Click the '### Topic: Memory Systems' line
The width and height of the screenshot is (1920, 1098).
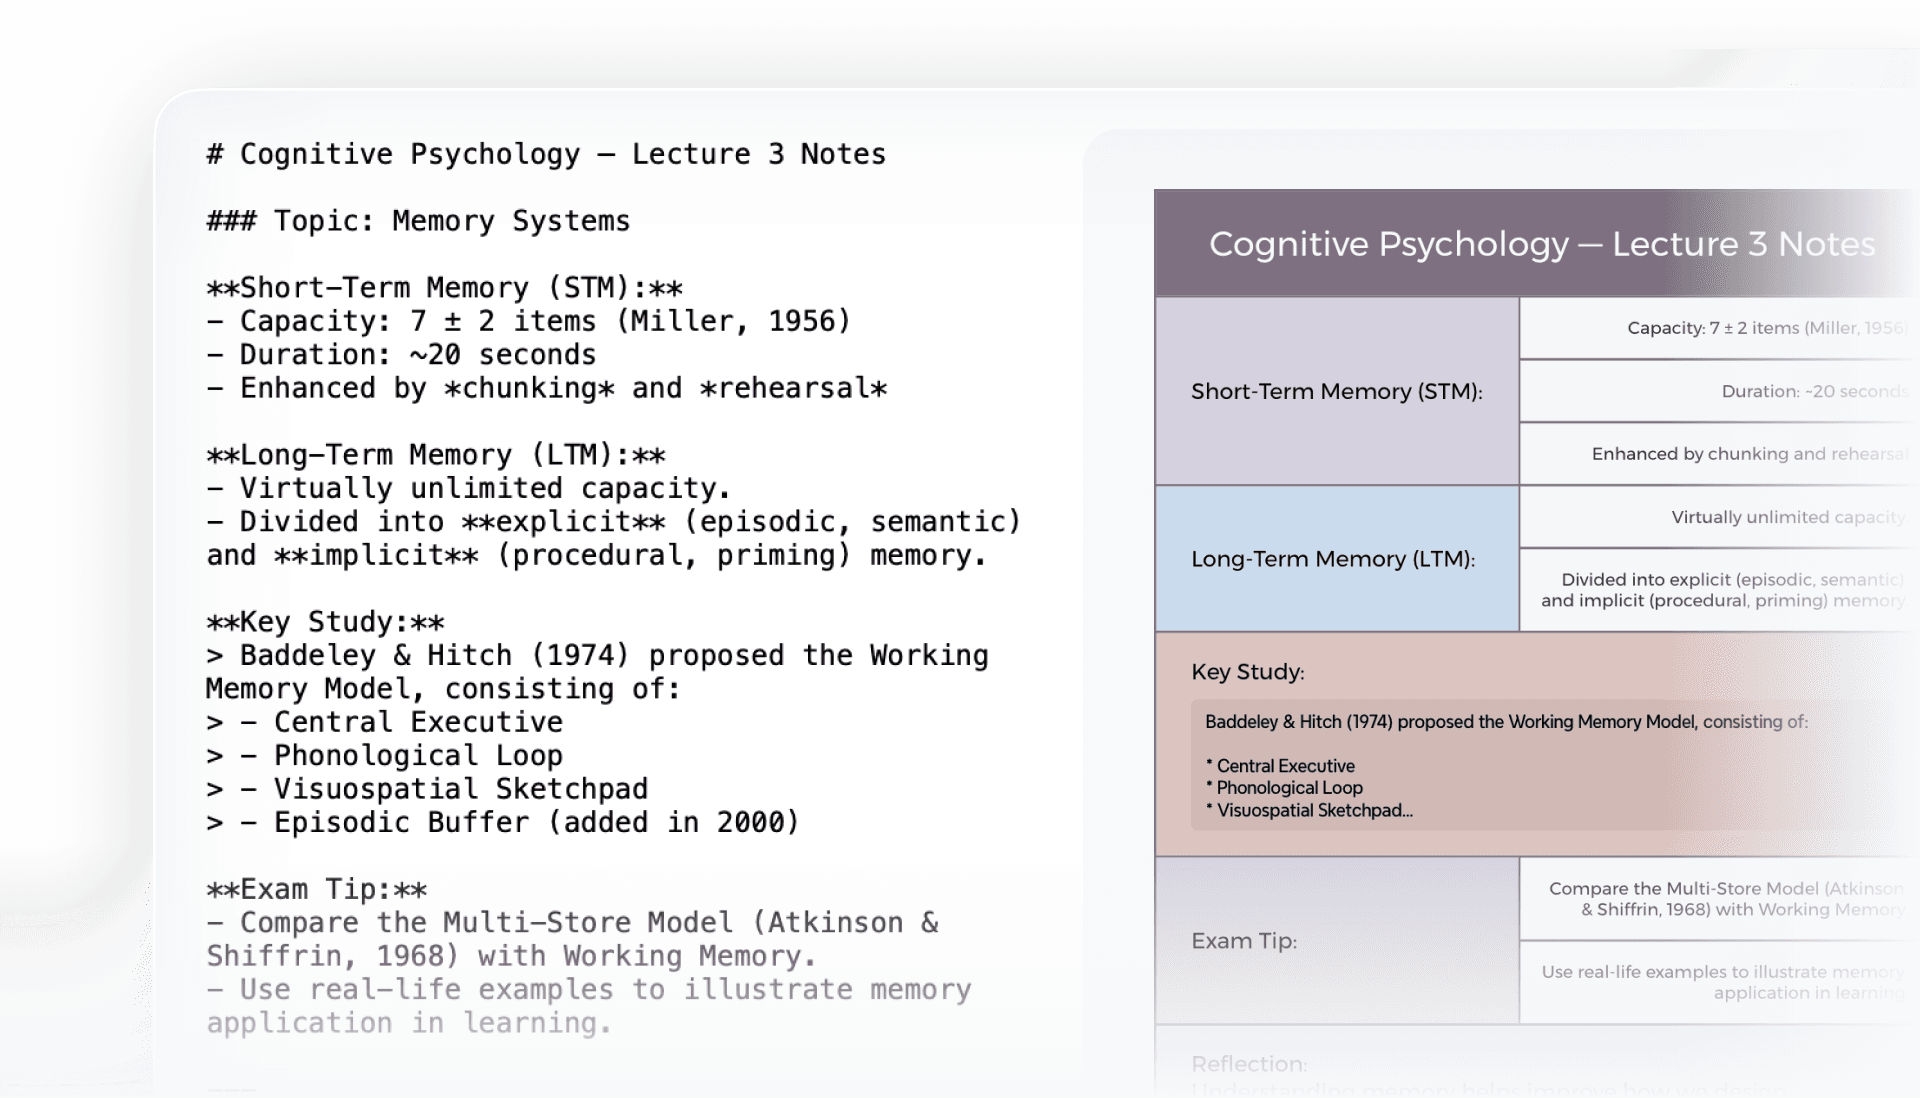[x=418, y=221]
